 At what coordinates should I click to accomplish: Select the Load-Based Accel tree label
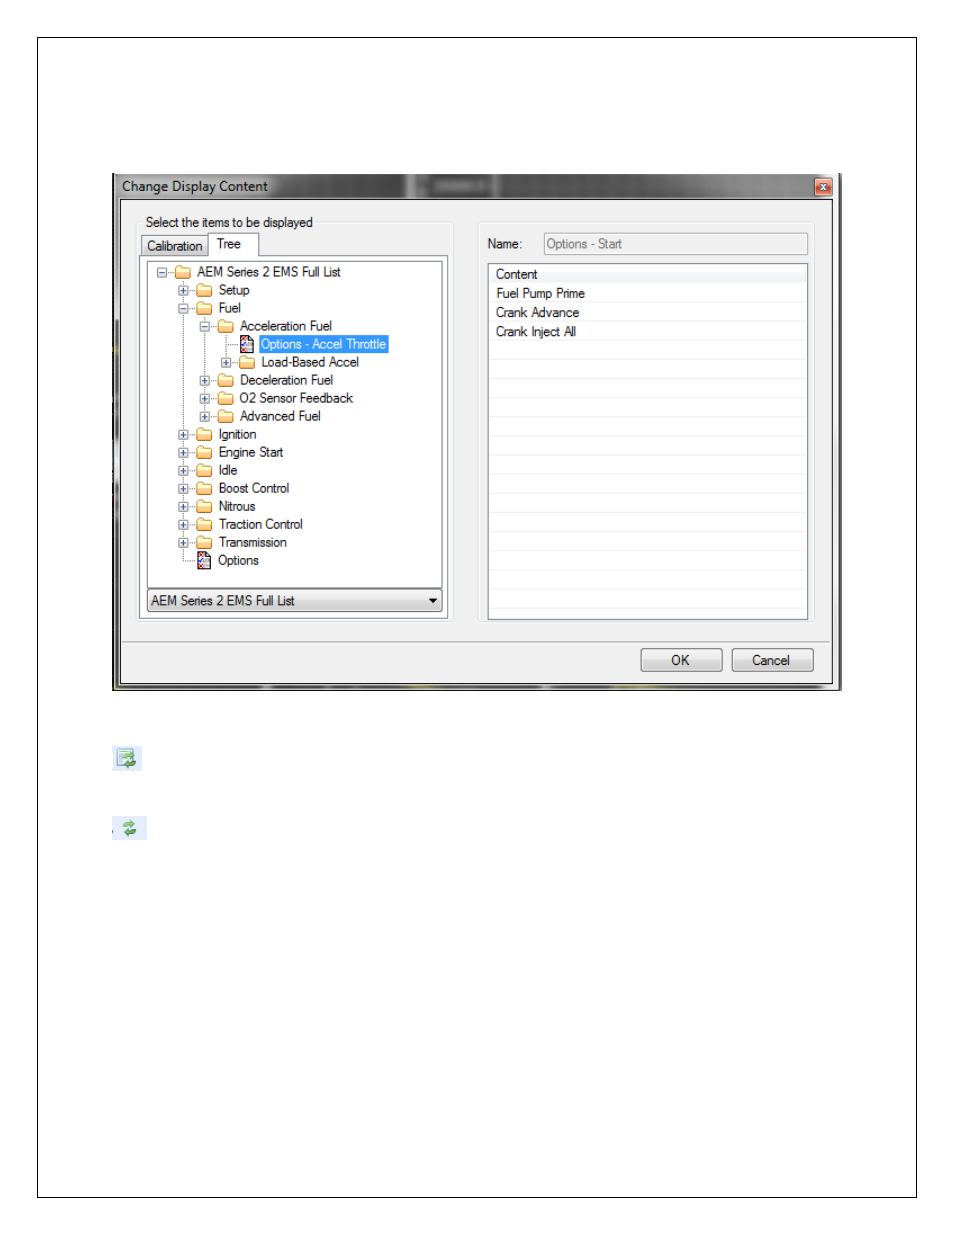(310, 362)
